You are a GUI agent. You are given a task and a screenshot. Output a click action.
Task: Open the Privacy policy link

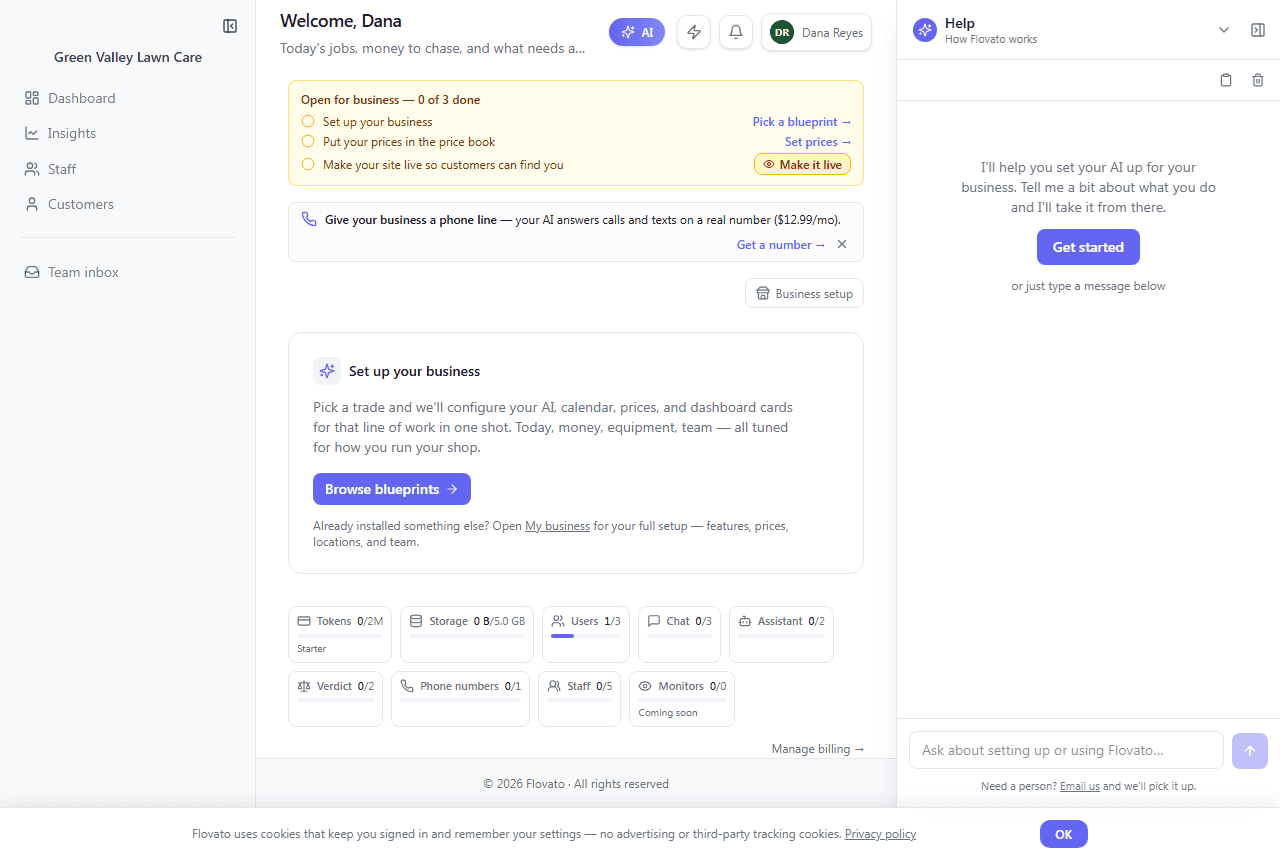click(880, 834)
